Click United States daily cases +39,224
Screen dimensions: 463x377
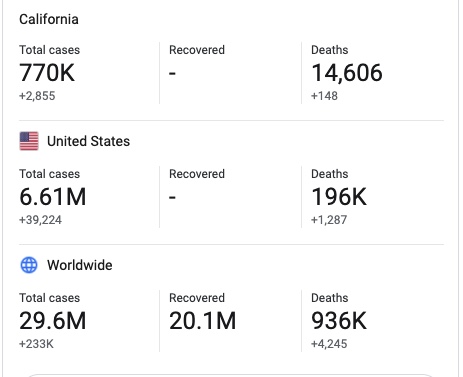tap(40, 220)
